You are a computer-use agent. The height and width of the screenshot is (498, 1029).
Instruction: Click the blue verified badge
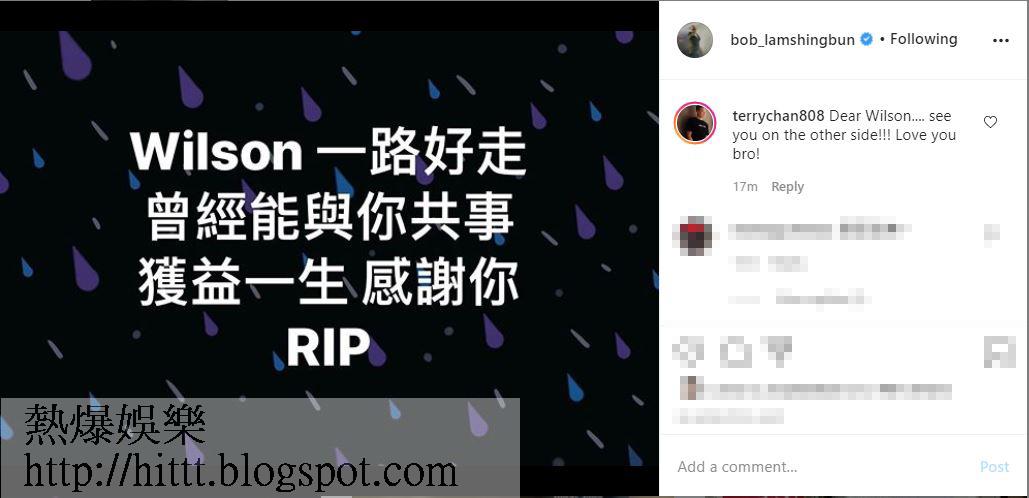point(866,40)
